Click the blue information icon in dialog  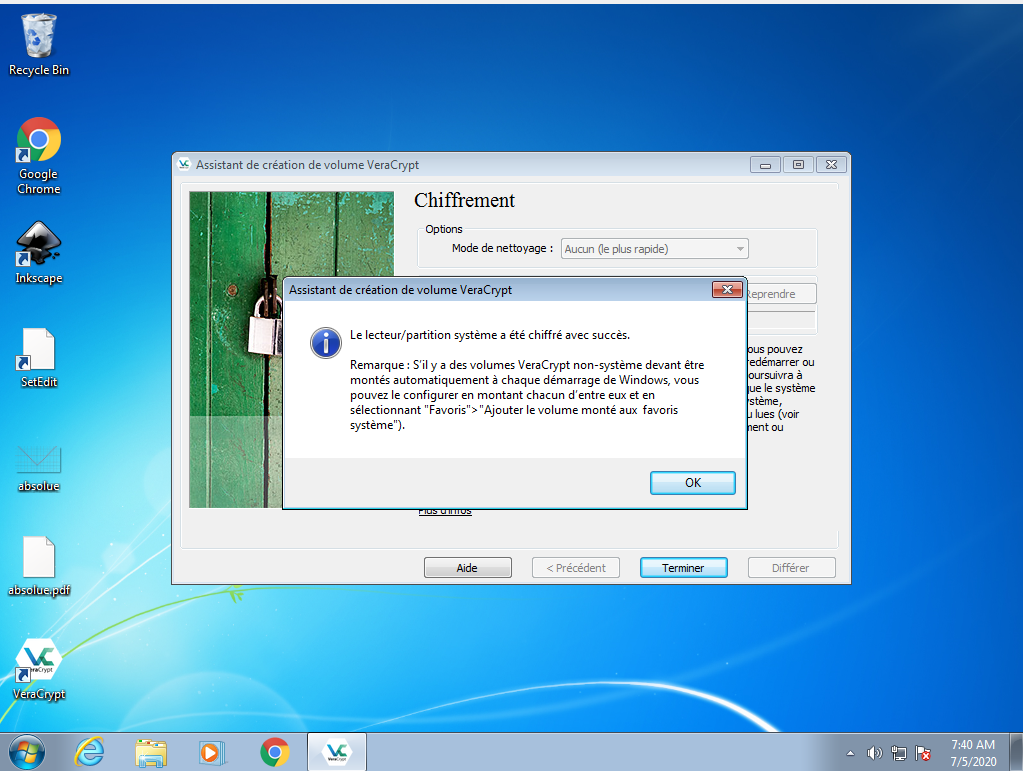tap(326, 342)
